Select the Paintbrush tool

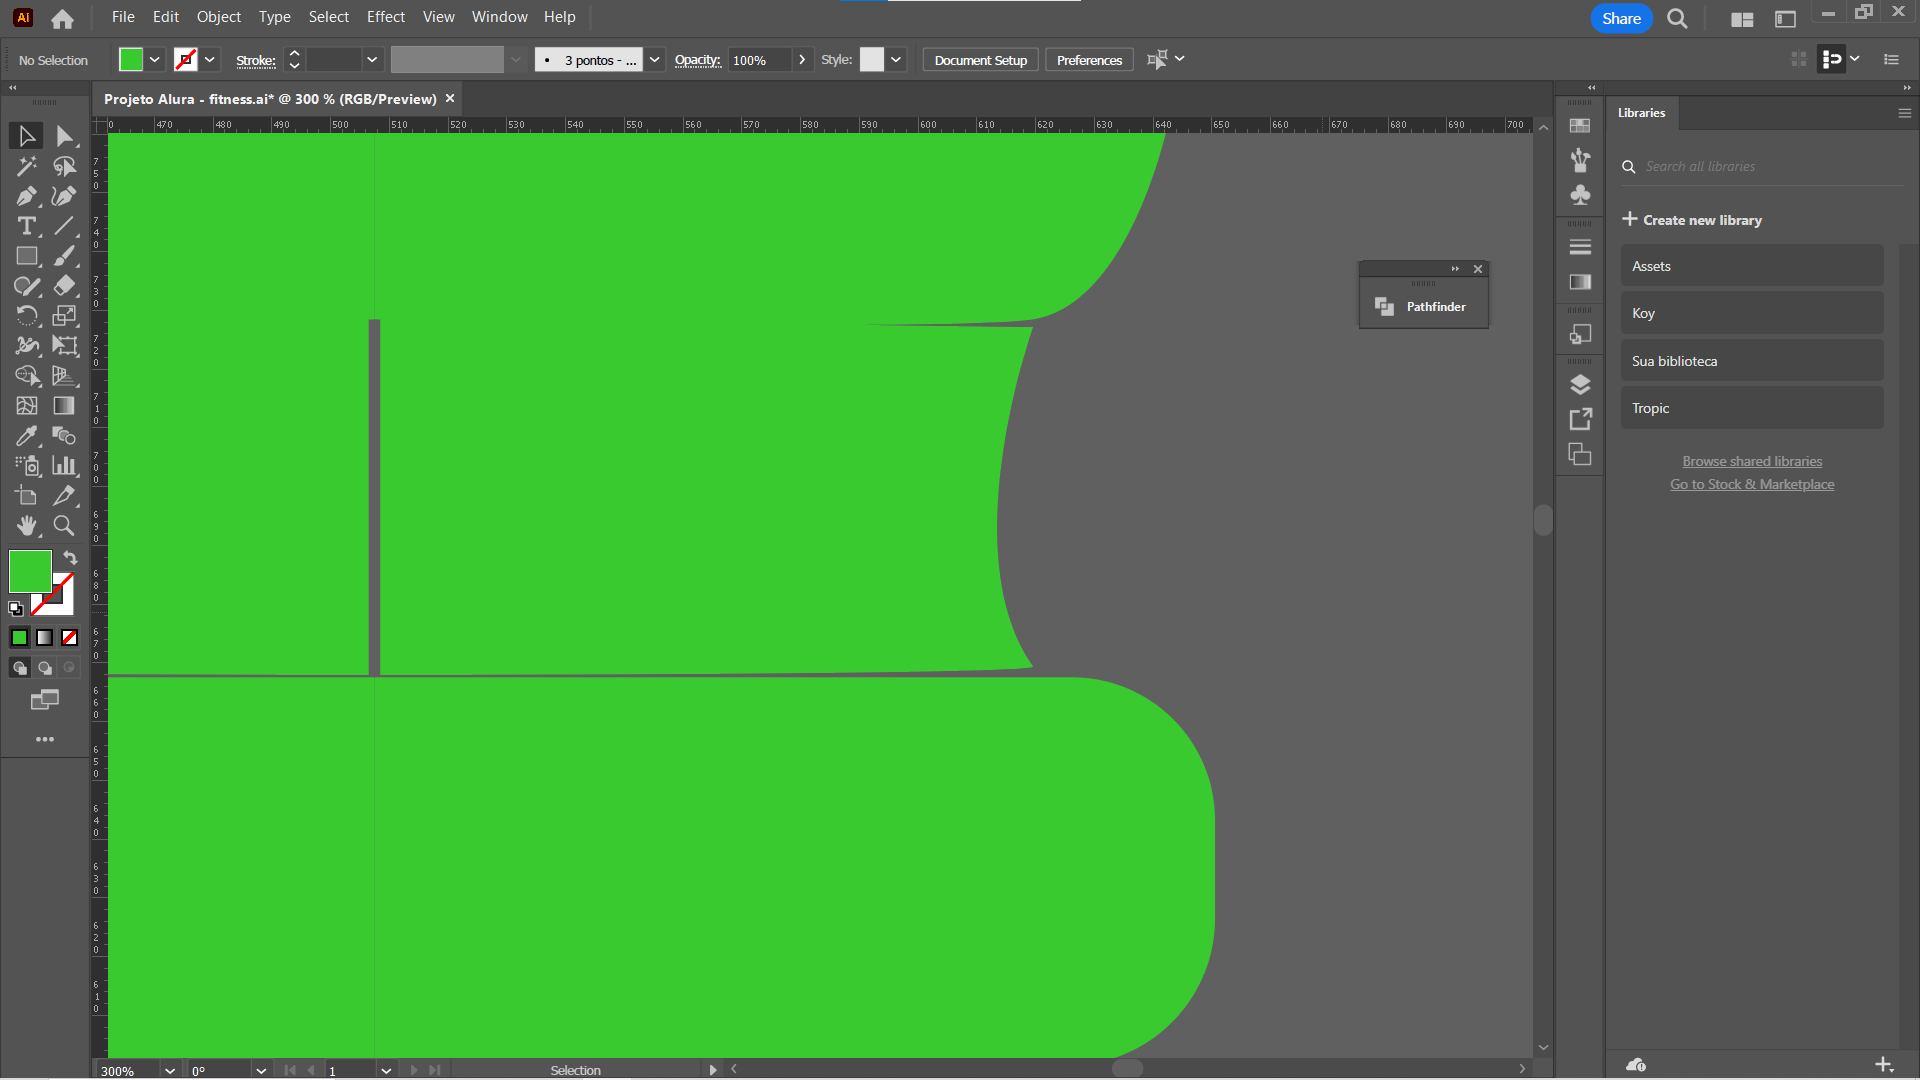coord(65,256)
